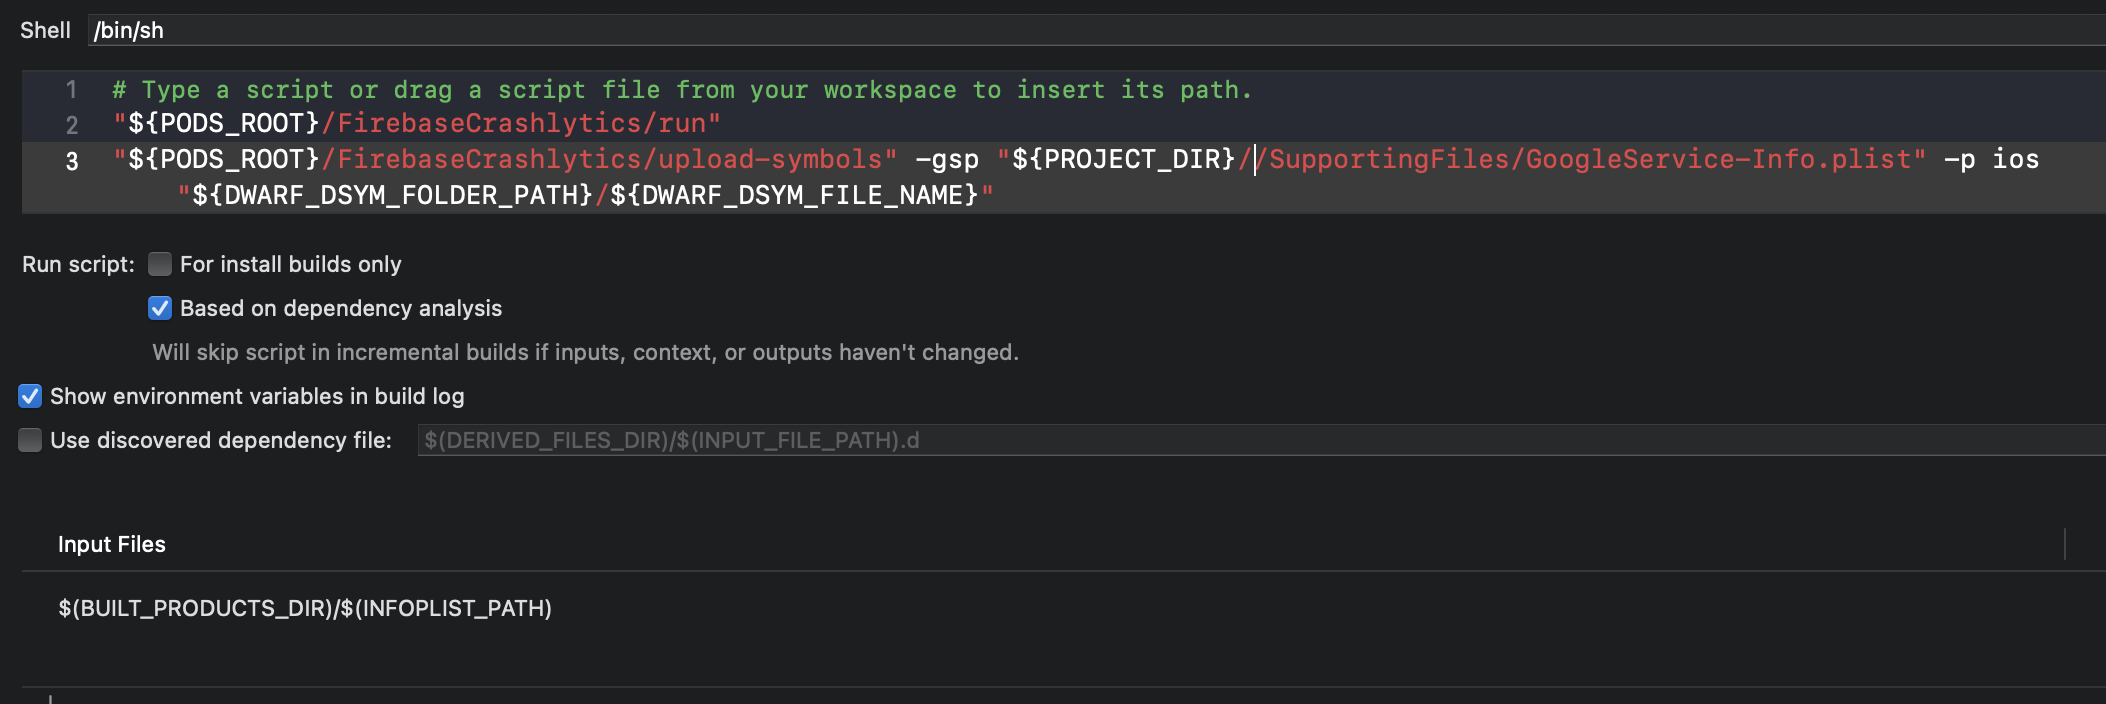Viewport: 2106px width, 704px height.
Task: Click the Shell path field showing /bin/sh
Action: click(1096, 30)
